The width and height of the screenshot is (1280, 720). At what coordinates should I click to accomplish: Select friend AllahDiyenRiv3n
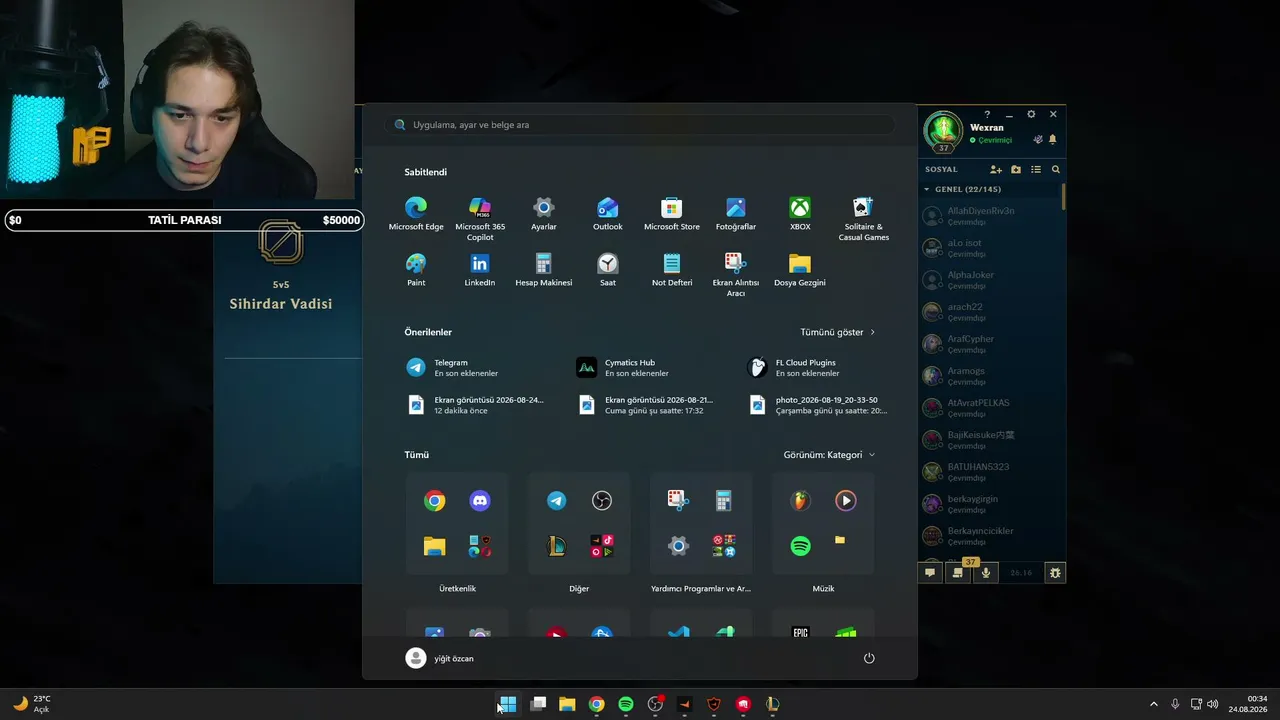[x=990, y=215]
